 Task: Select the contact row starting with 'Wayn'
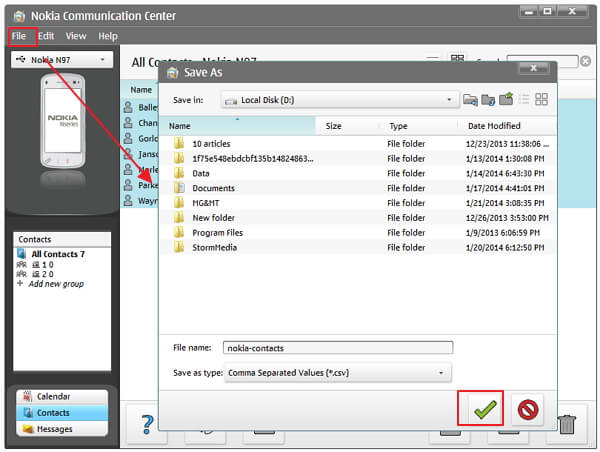[140, 201]
